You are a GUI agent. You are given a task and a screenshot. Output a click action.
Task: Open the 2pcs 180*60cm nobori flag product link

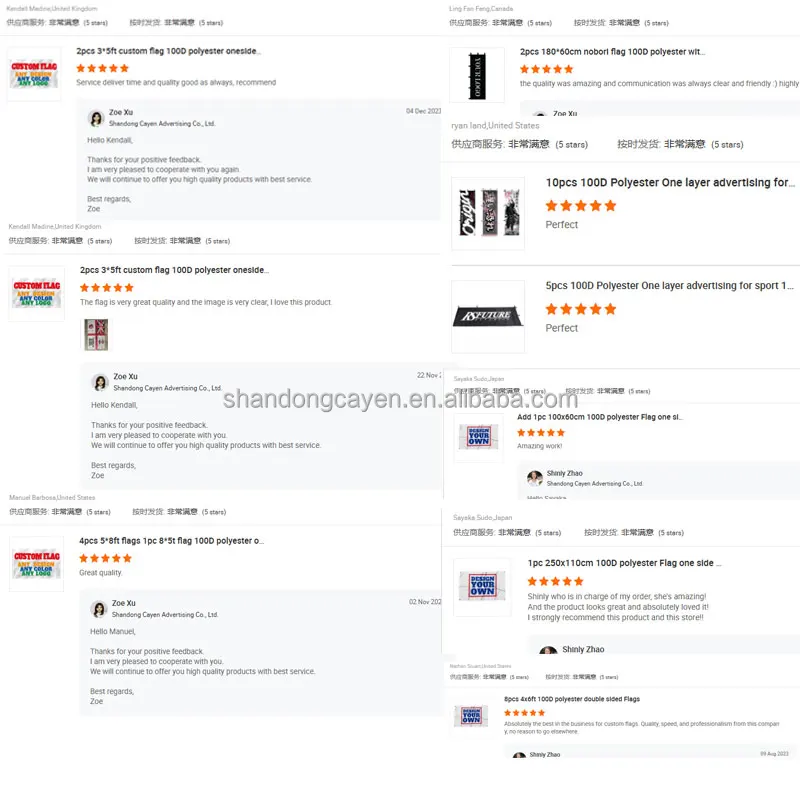pos(612,52)
